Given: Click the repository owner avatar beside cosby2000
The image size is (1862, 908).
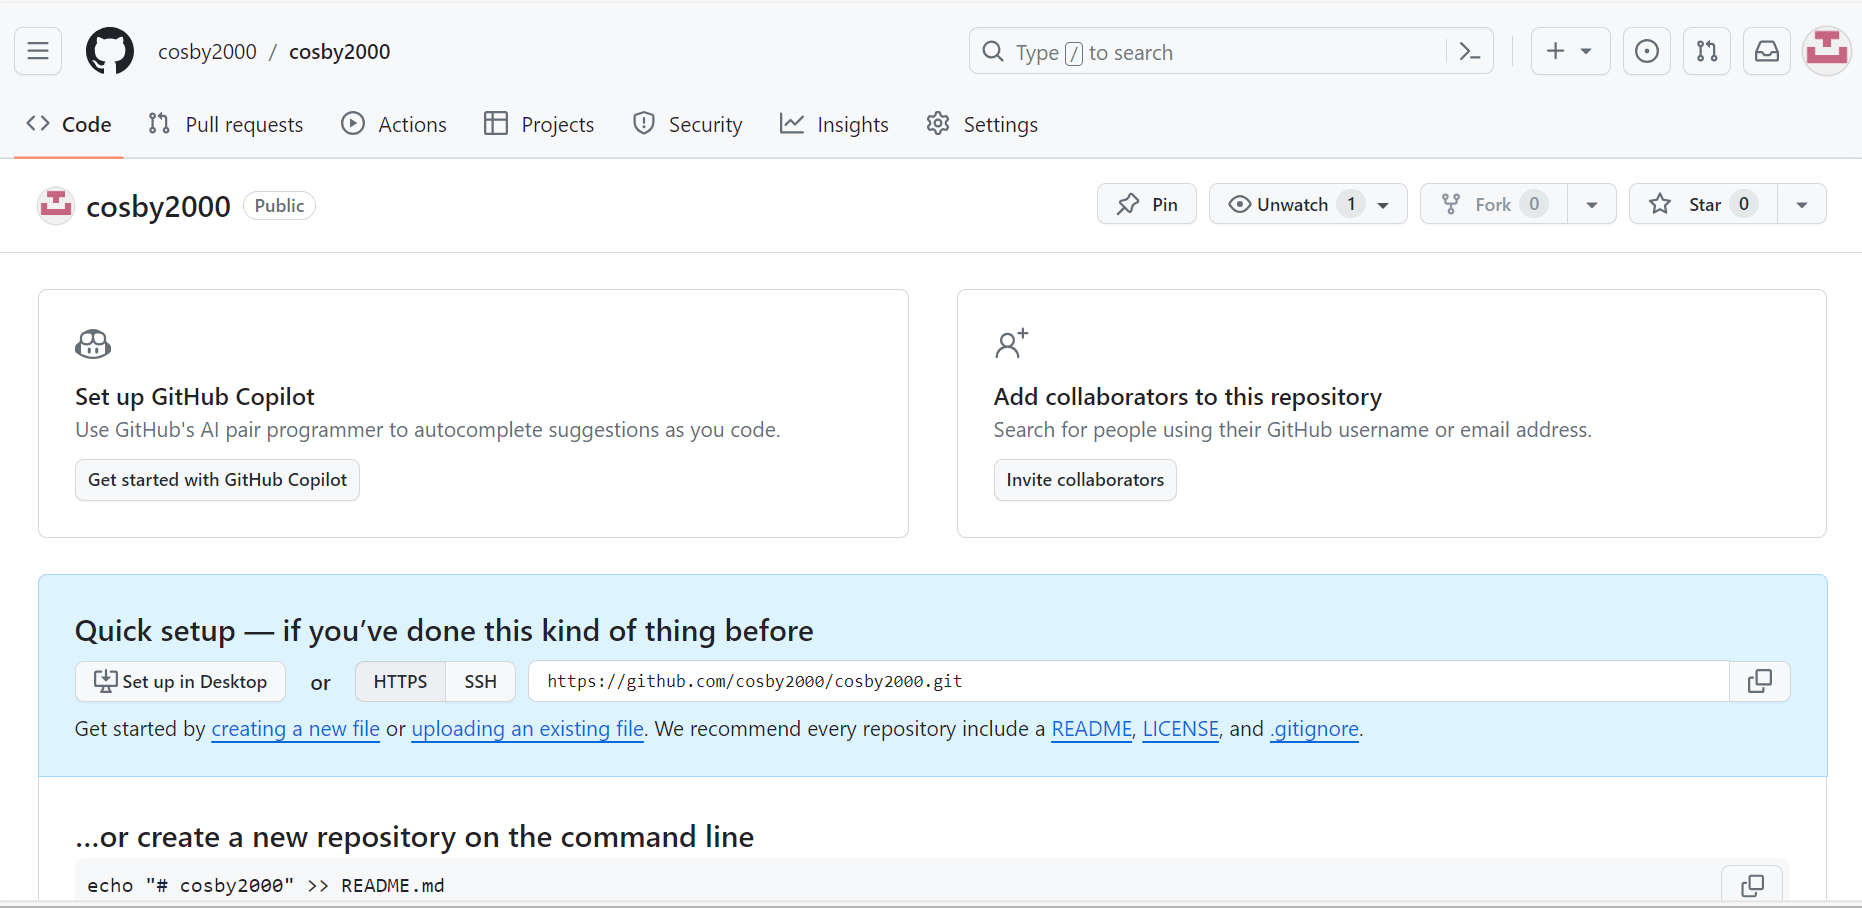Looking at the screenshot, I should [56, 205].
